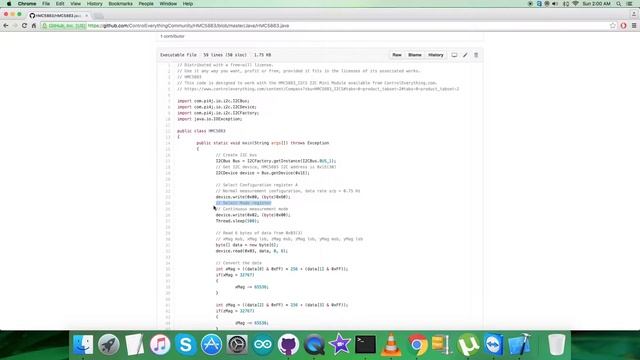Open TeamViewer from the dock
640x360 pixels.
(x=493, y=345)
